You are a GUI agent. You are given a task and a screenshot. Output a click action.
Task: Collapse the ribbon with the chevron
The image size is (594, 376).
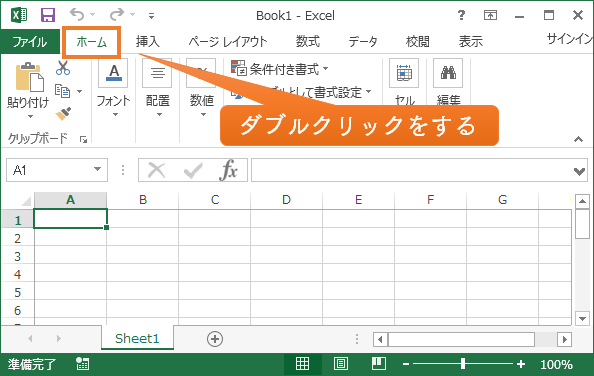pos(578,139)
